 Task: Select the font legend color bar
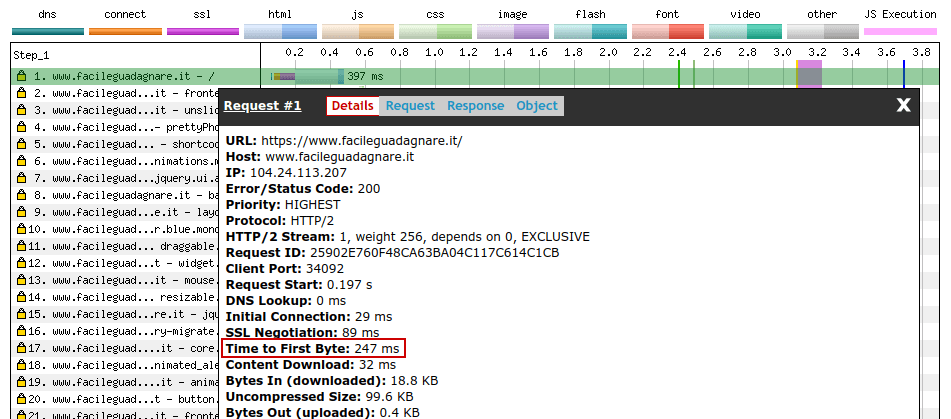click(x=668, y=32)
